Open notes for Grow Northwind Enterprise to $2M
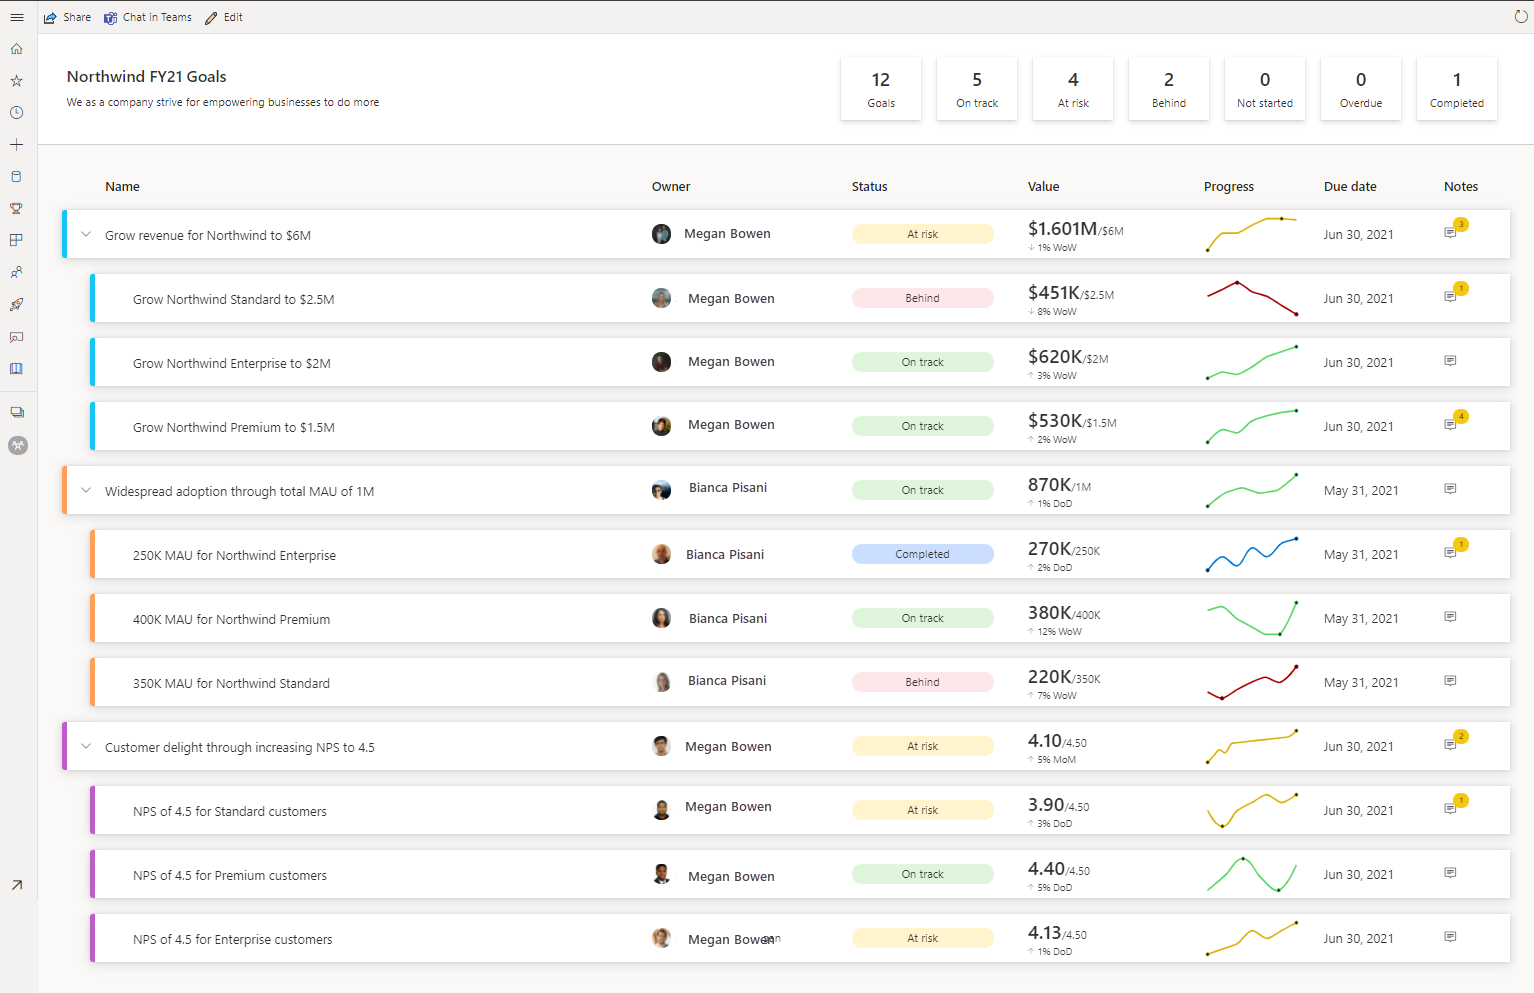1534x993 pixels. 1451,361
